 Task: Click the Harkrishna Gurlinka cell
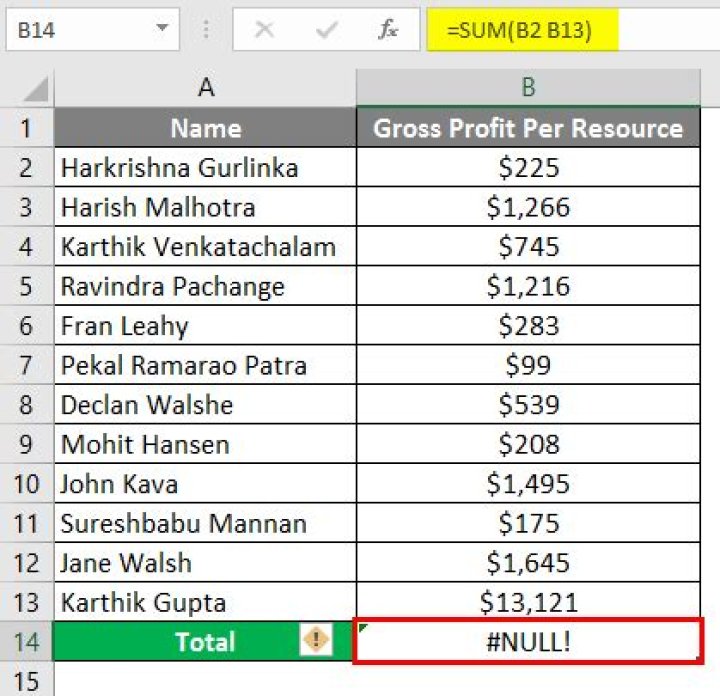pos(205,167)
